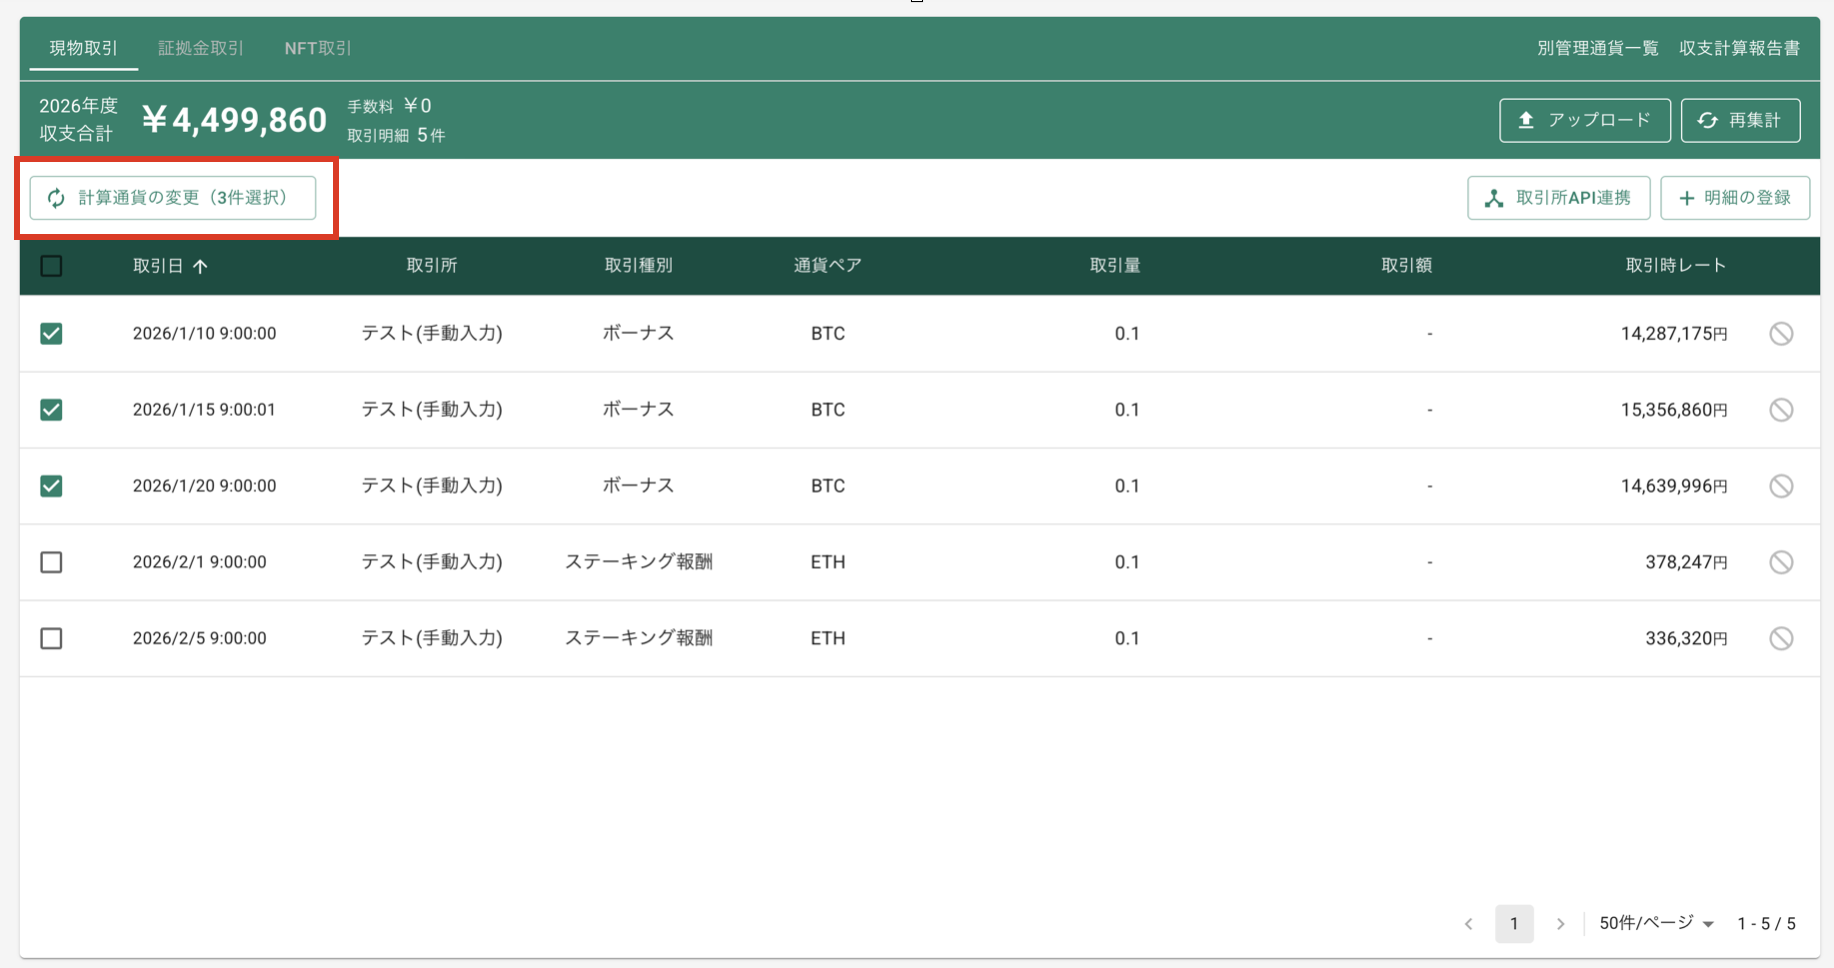The height and width of the screenshot is (968, 1834).
Task: Click the 15,356,860円 rate cell
Action: point(1674,410)
